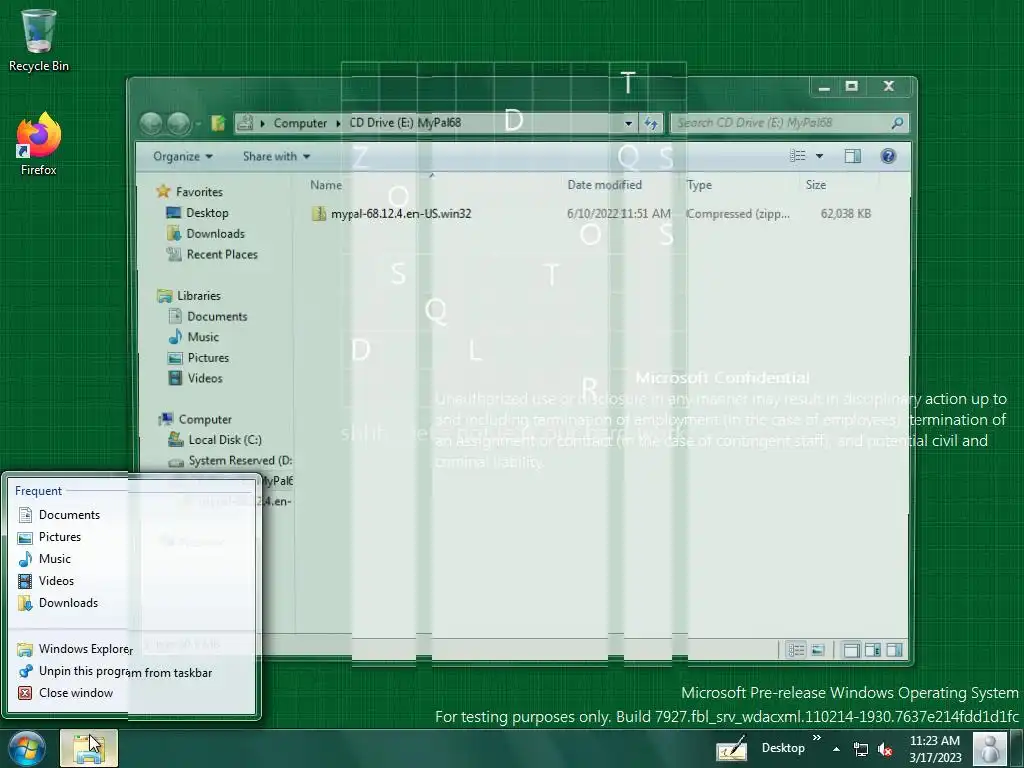Change the view with the view icon

pos(797,156)
